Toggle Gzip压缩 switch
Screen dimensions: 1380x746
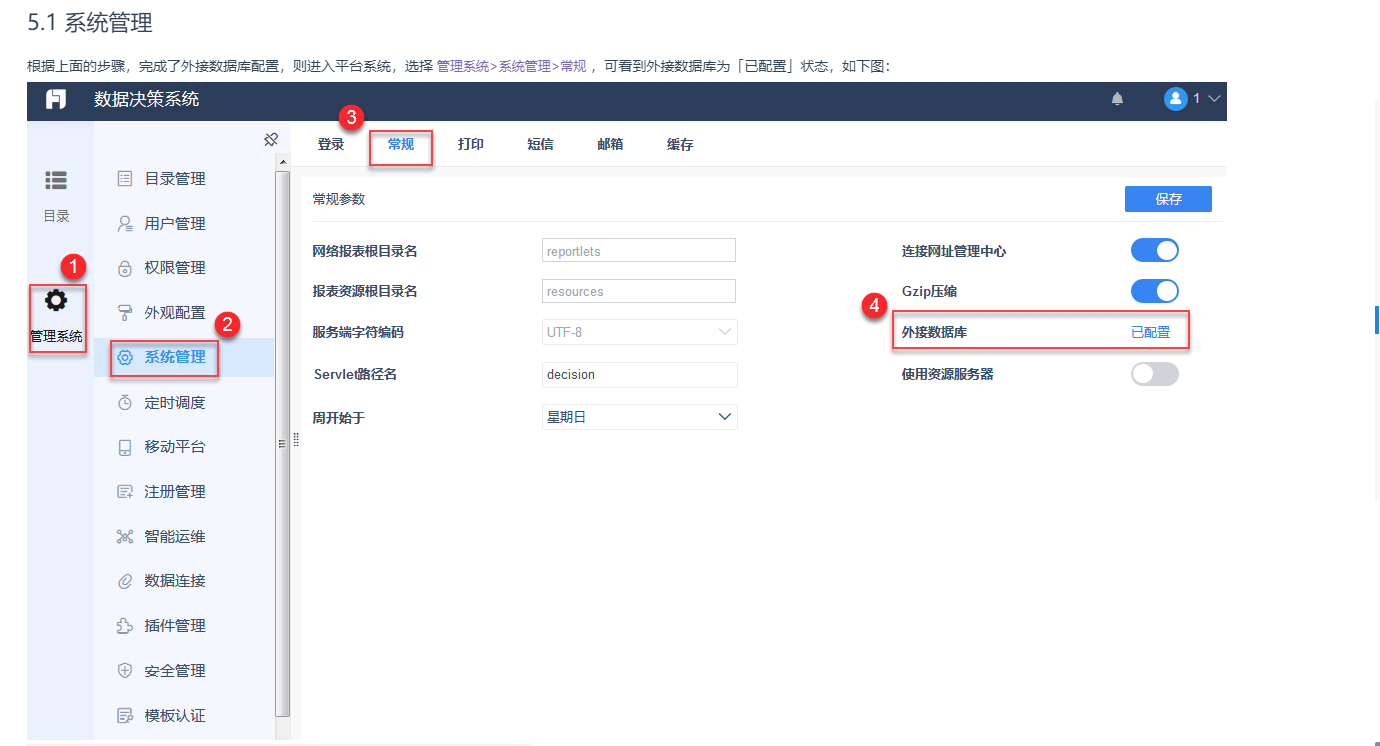1155,291
